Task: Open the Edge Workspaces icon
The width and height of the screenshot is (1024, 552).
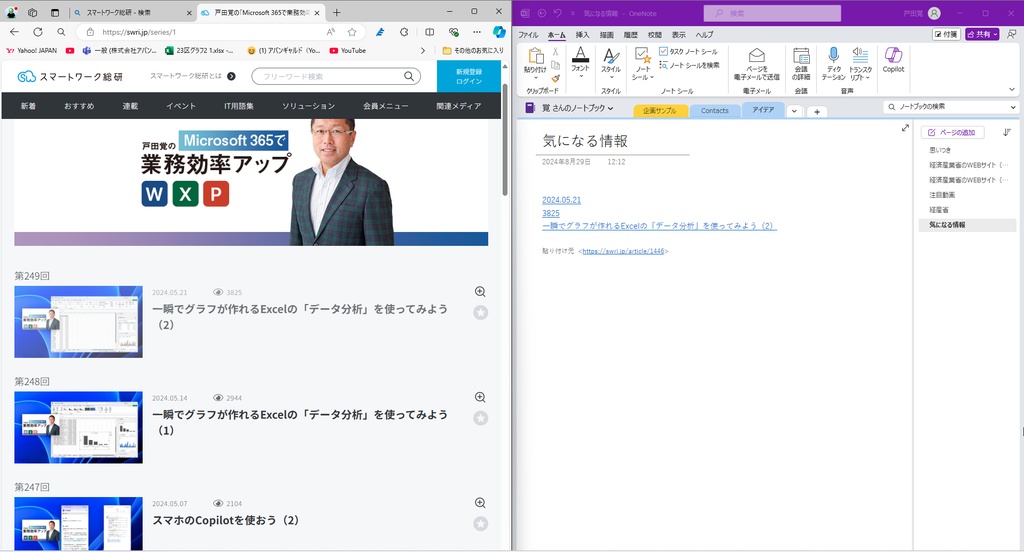Action: (33, 12)
